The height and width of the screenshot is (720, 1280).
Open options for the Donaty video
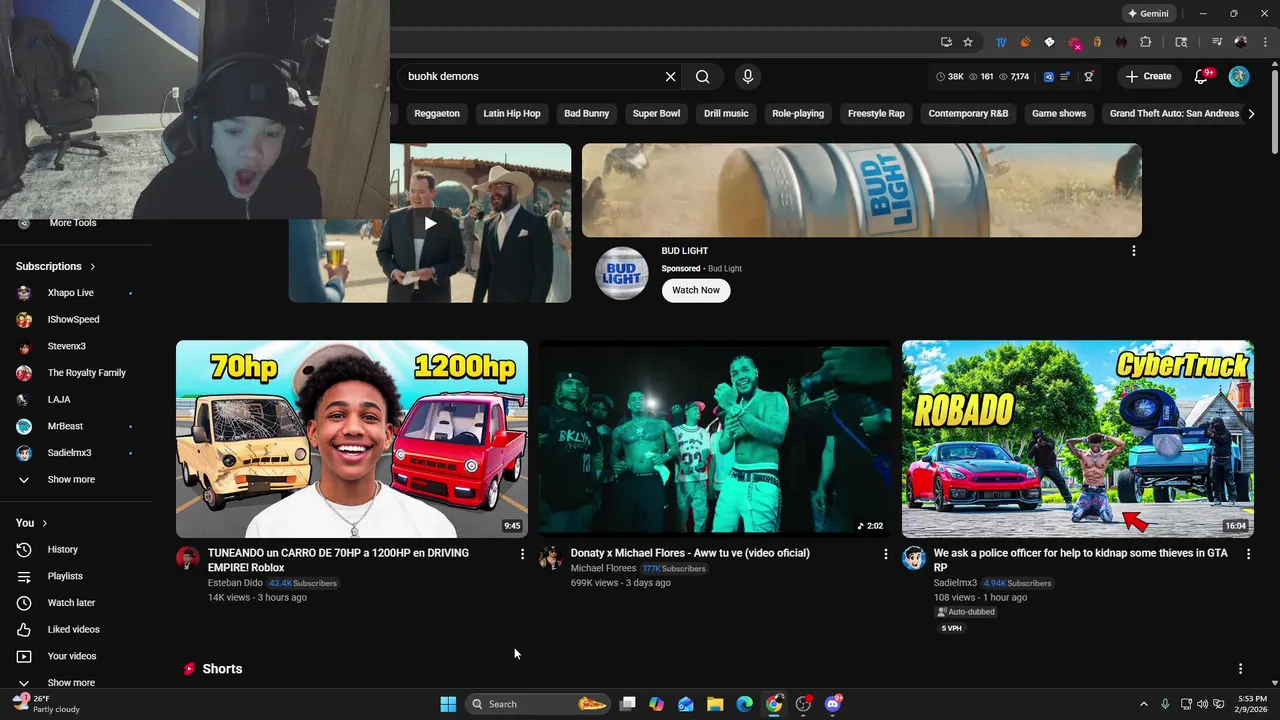[885, 553]
